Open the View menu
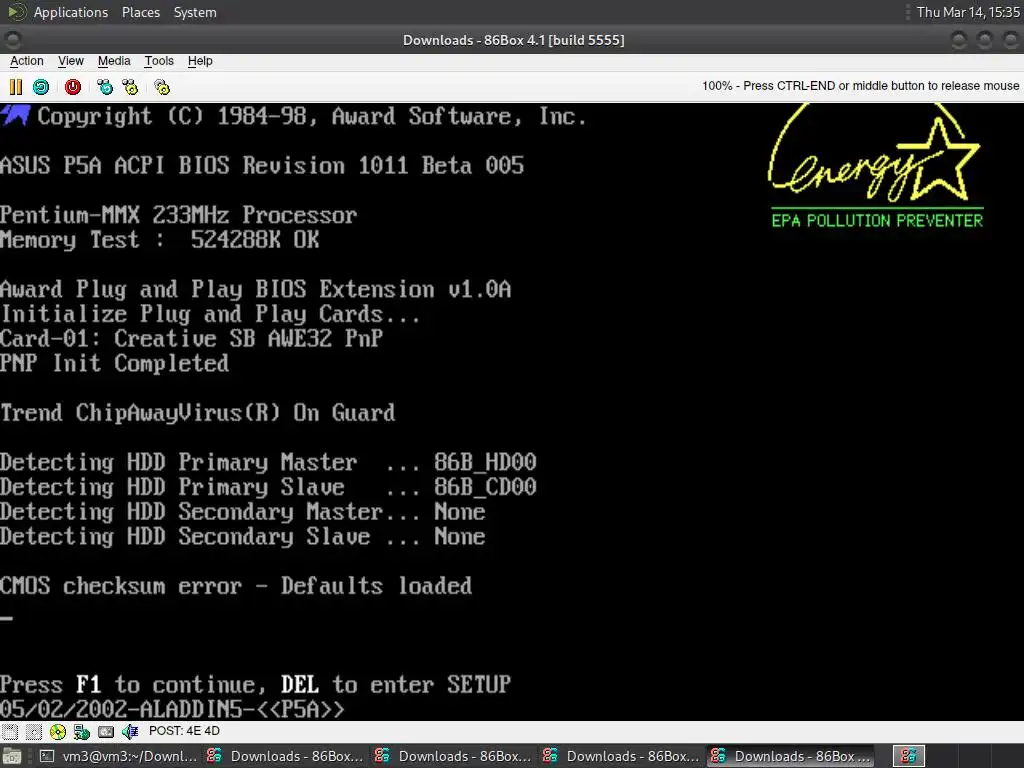 click(x=71, y=61)
